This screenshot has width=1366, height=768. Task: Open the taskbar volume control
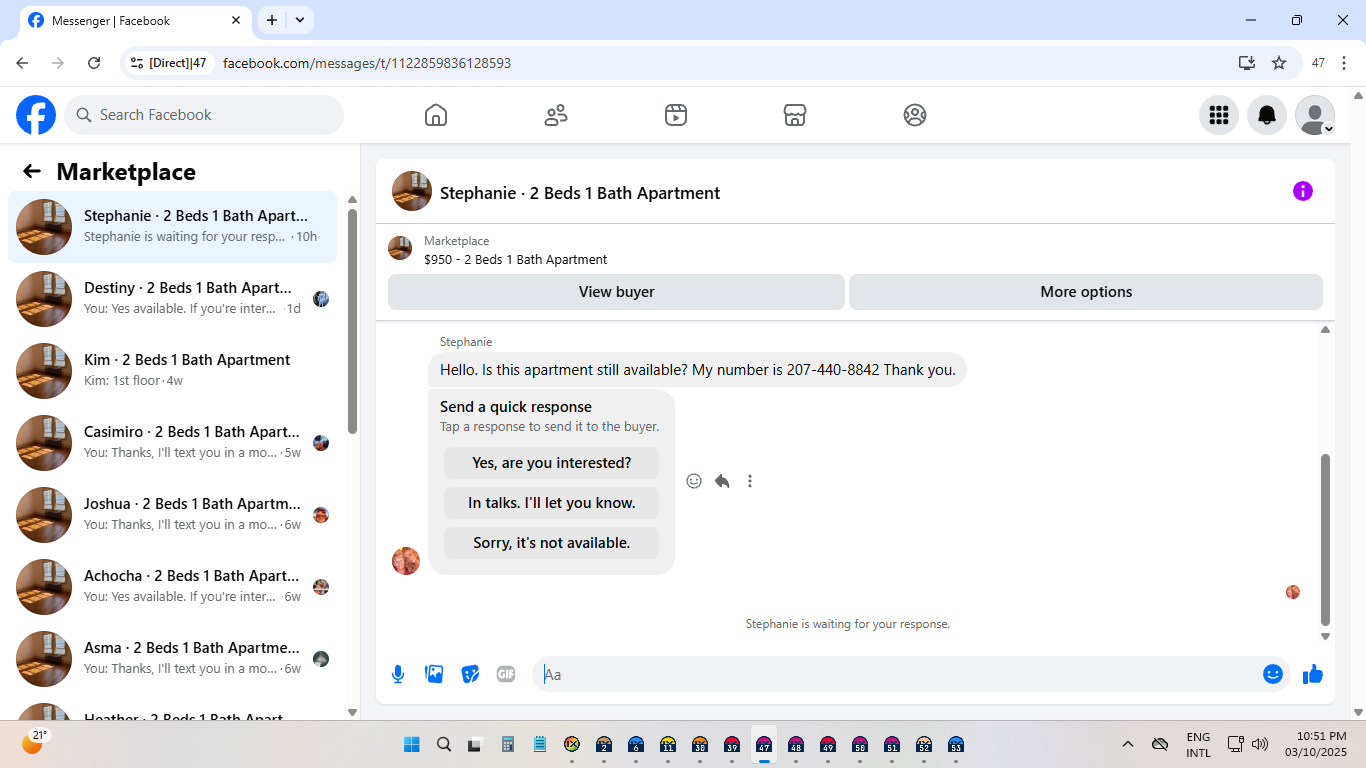pyautogui.click(x=1260, y=745)
